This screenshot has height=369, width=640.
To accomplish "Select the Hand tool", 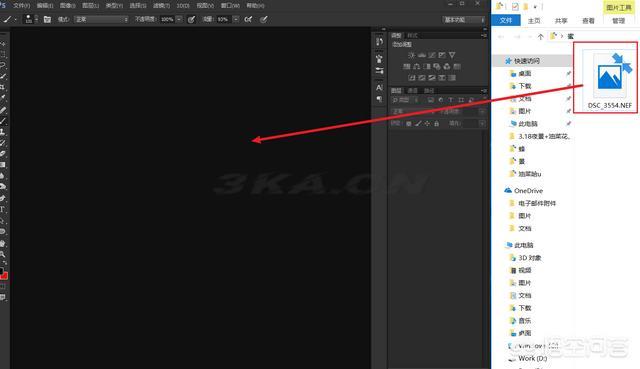I will [3, 243].
